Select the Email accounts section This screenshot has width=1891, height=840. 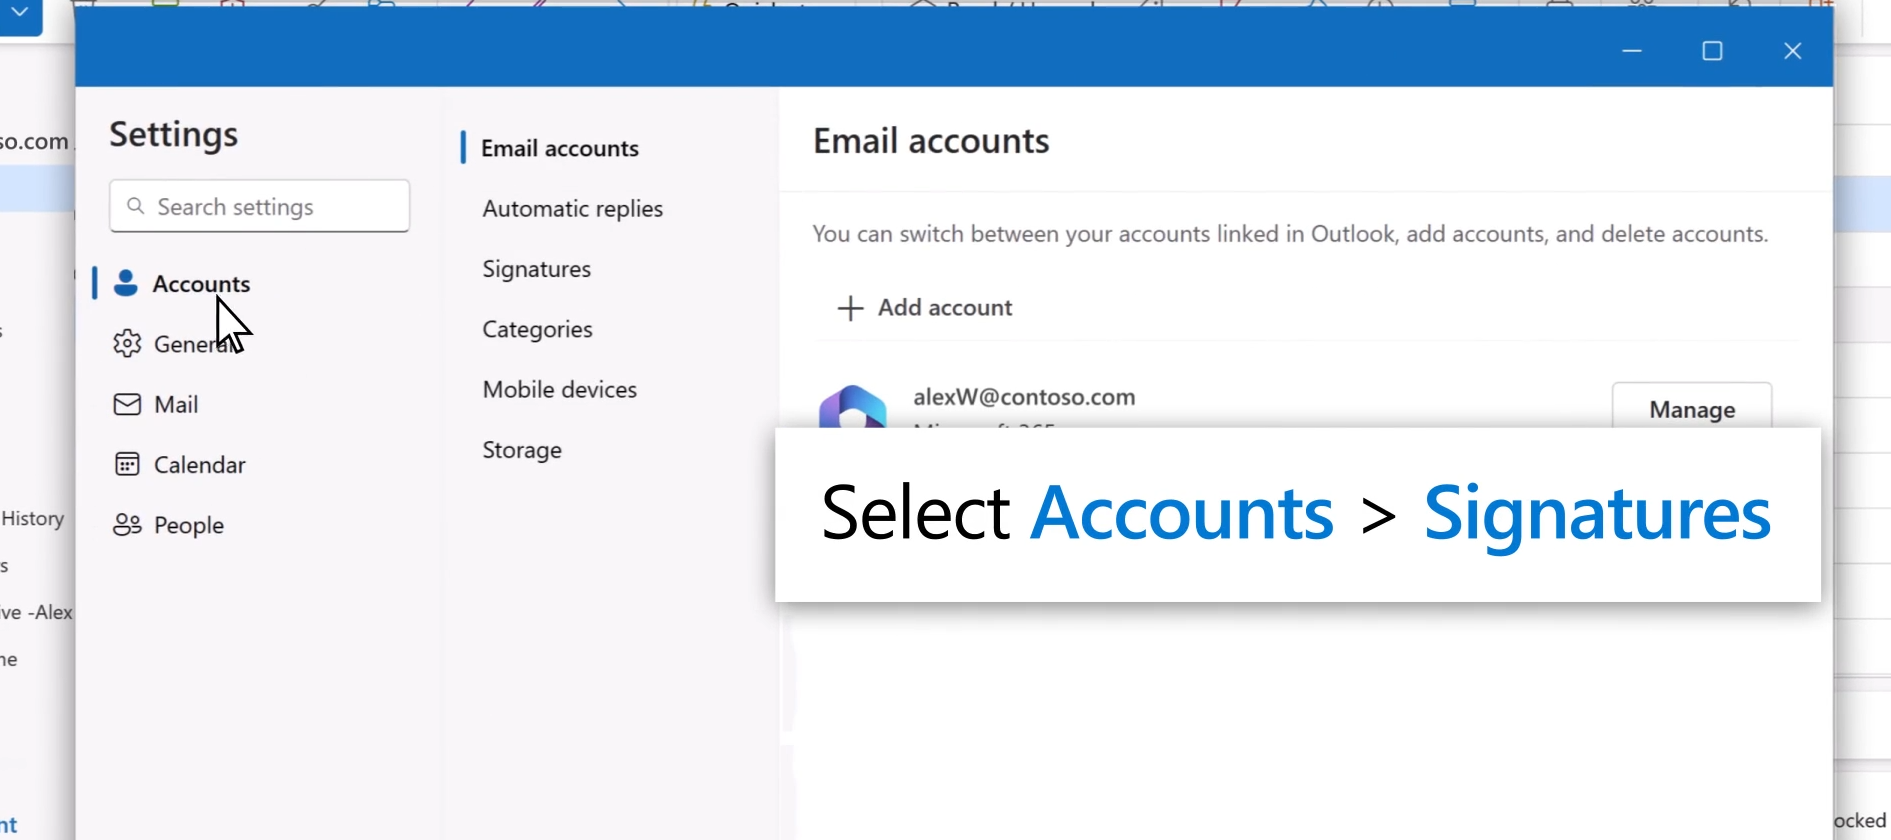(x=559, y=148)
